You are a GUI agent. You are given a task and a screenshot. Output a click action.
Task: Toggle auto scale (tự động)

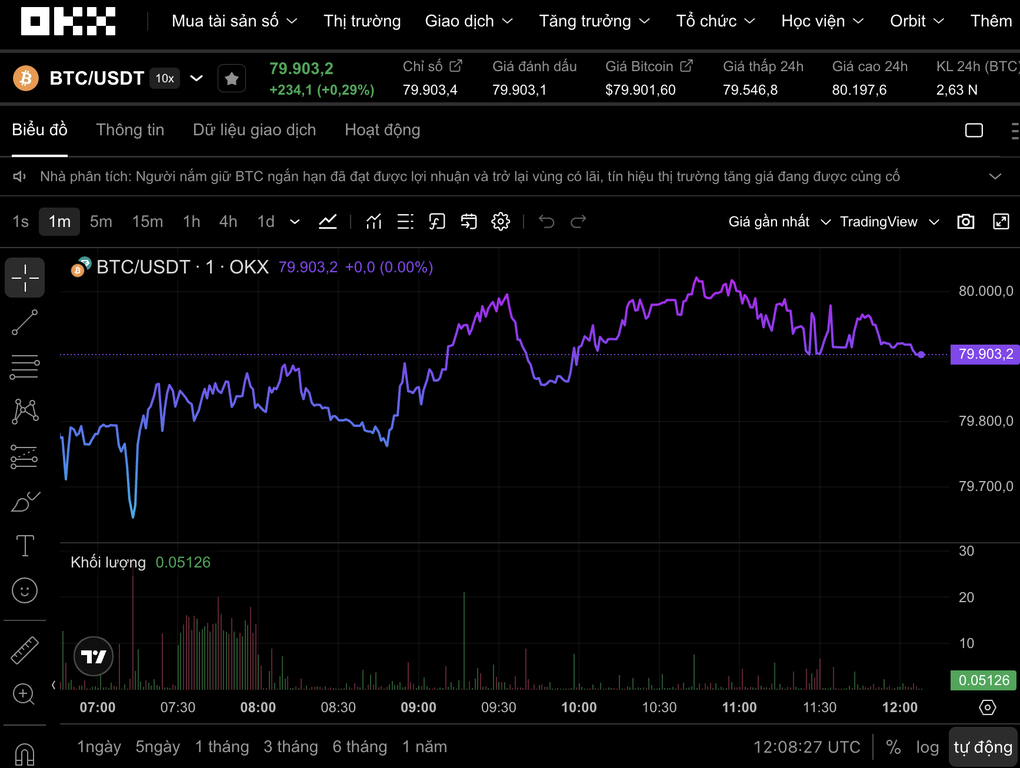983,747
